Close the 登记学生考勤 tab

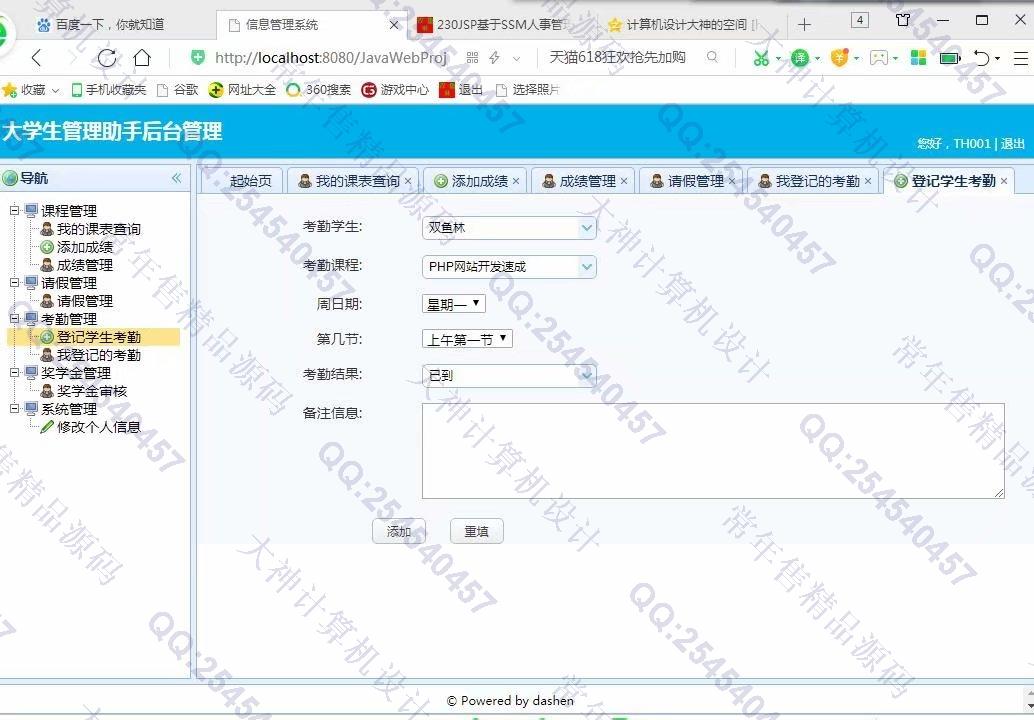[1004, 181]
